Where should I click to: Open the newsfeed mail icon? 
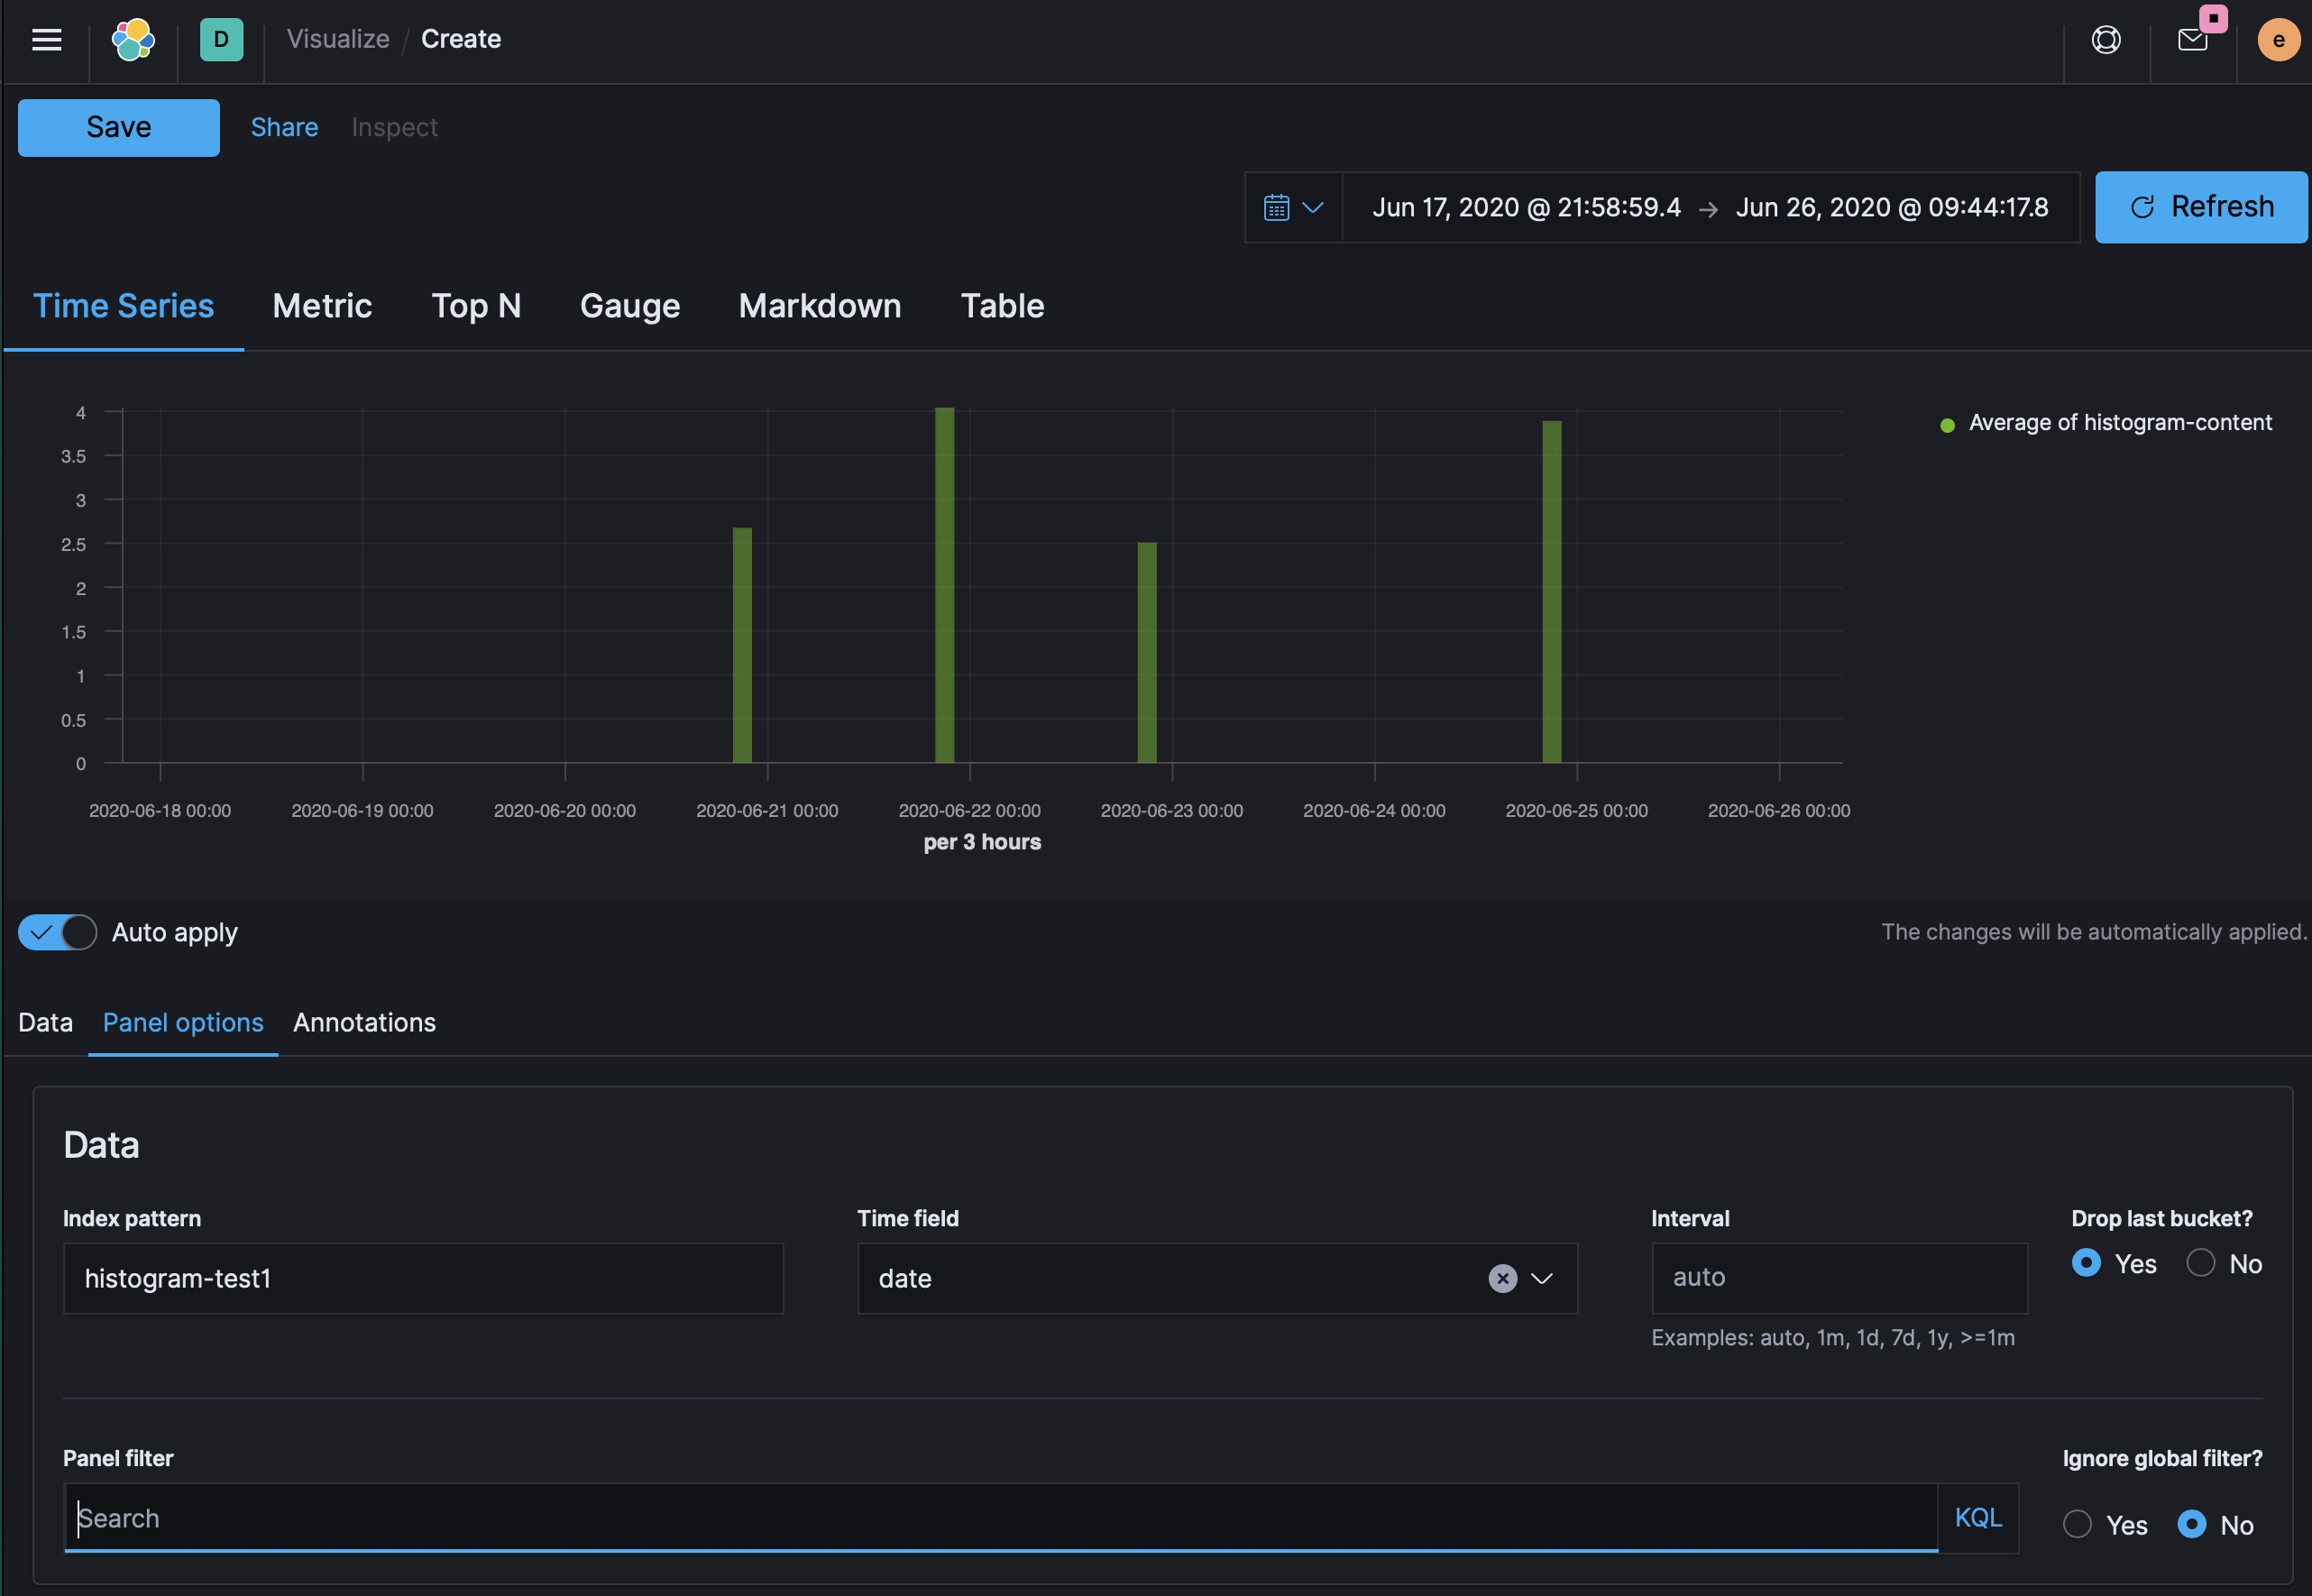[x=2192, y=40]
